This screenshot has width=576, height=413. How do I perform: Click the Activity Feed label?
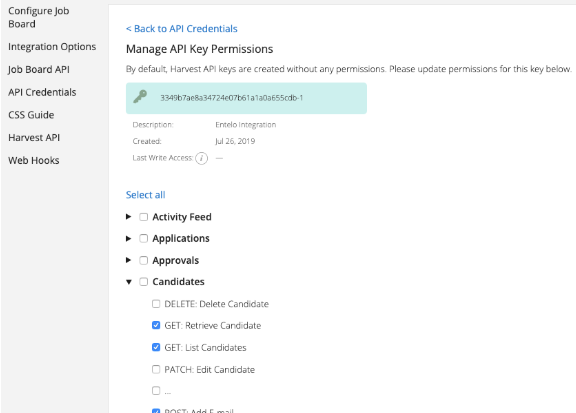pos(182,217)
